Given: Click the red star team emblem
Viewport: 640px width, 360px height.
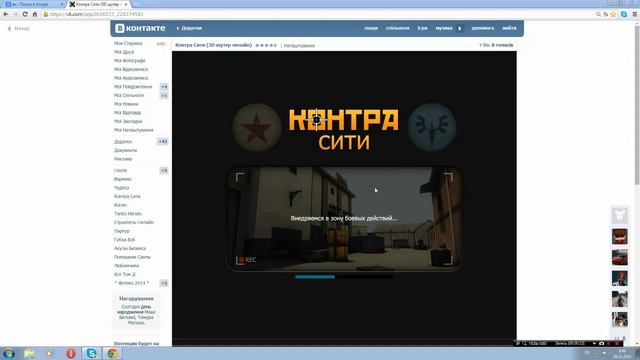Looking at the screenshot, I should pyautogui.click(x=257, y=128).
